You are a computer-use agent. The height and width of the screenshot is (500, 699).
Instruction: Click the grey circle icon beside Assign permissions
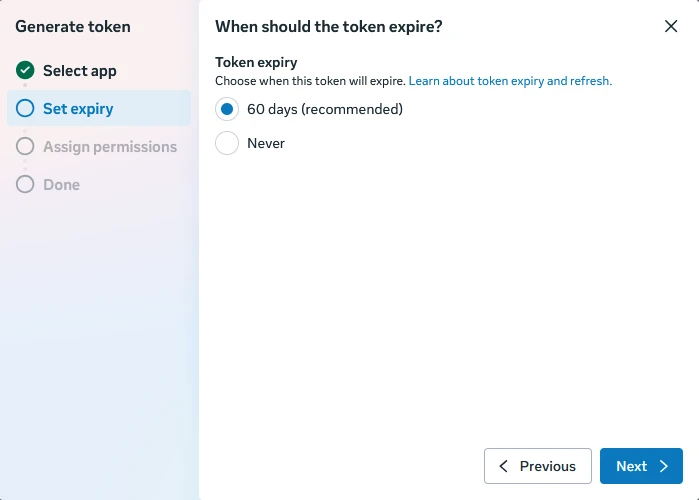tap(25, 146)
